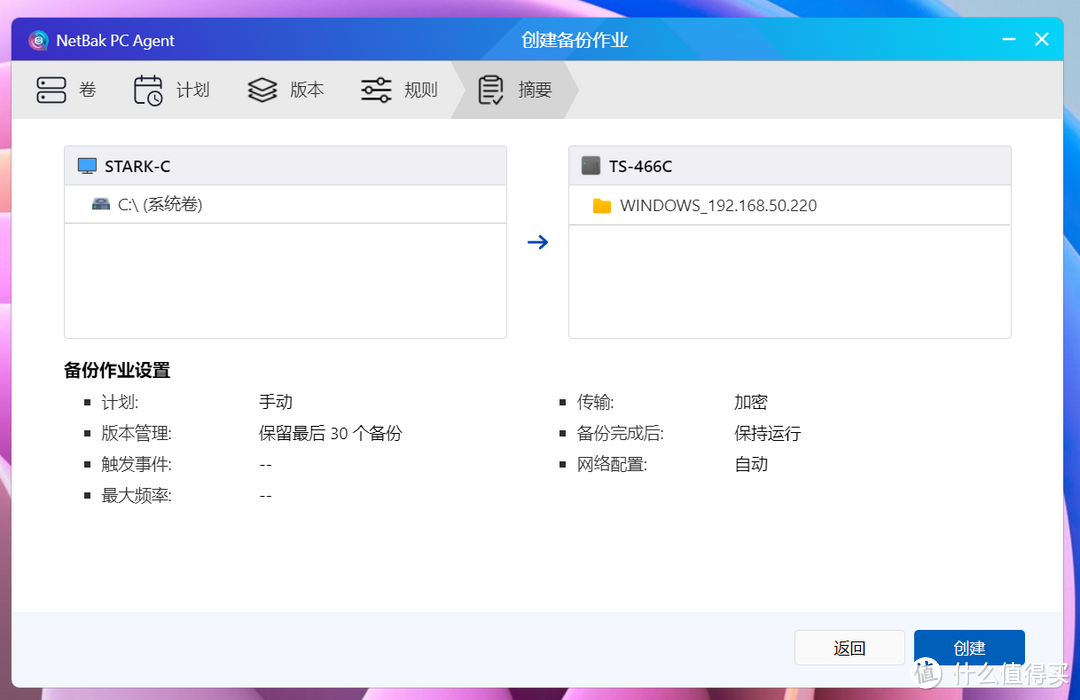Open the 计划 calendar schedule icon
The height and width of the screenshot is (700, 1080).
click(148, 89)
